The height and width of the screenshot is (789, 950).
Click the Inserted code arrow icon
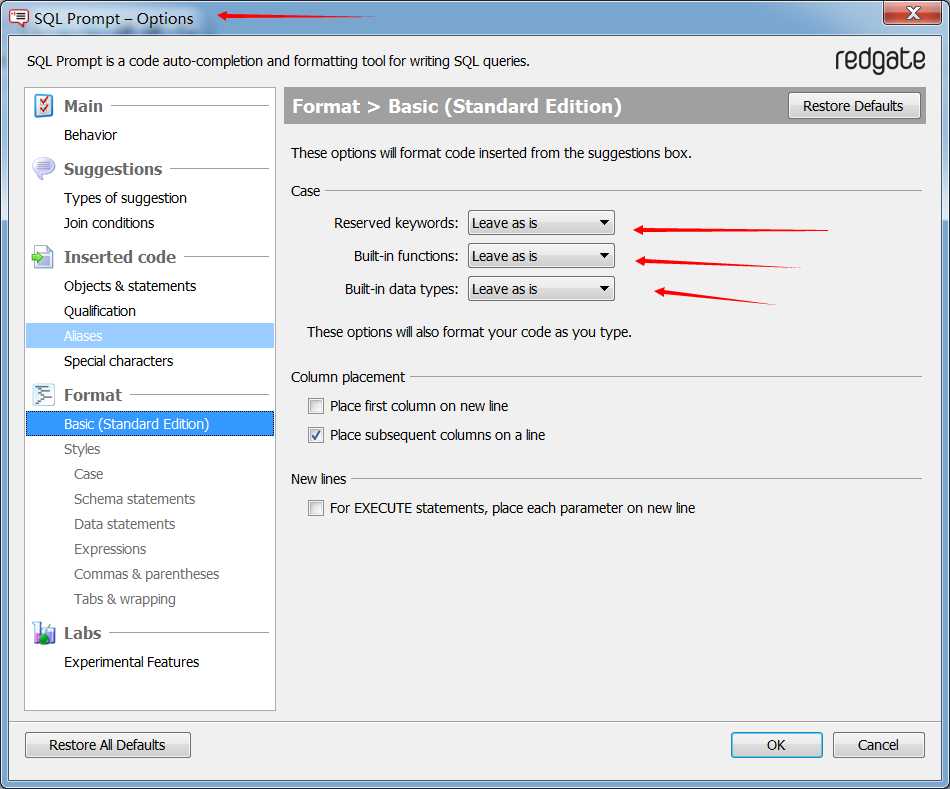click(43, 257)
